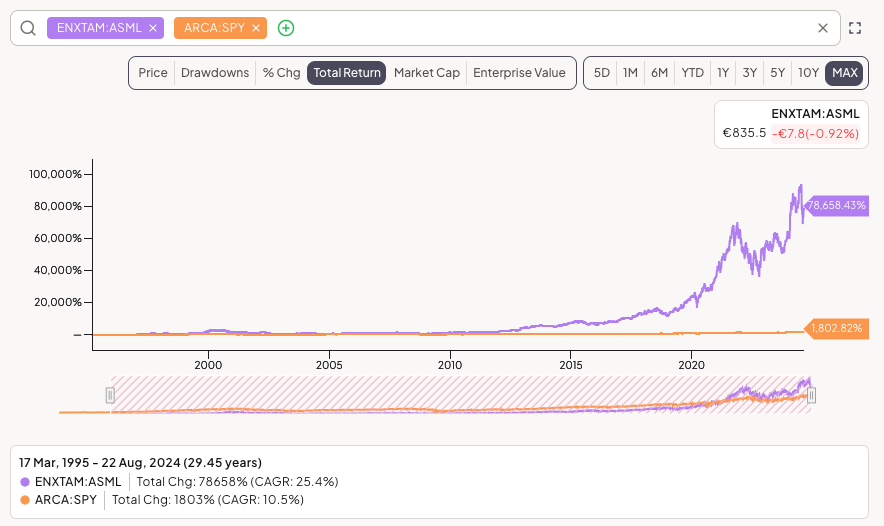Select the MAX time range

(845, 73)
